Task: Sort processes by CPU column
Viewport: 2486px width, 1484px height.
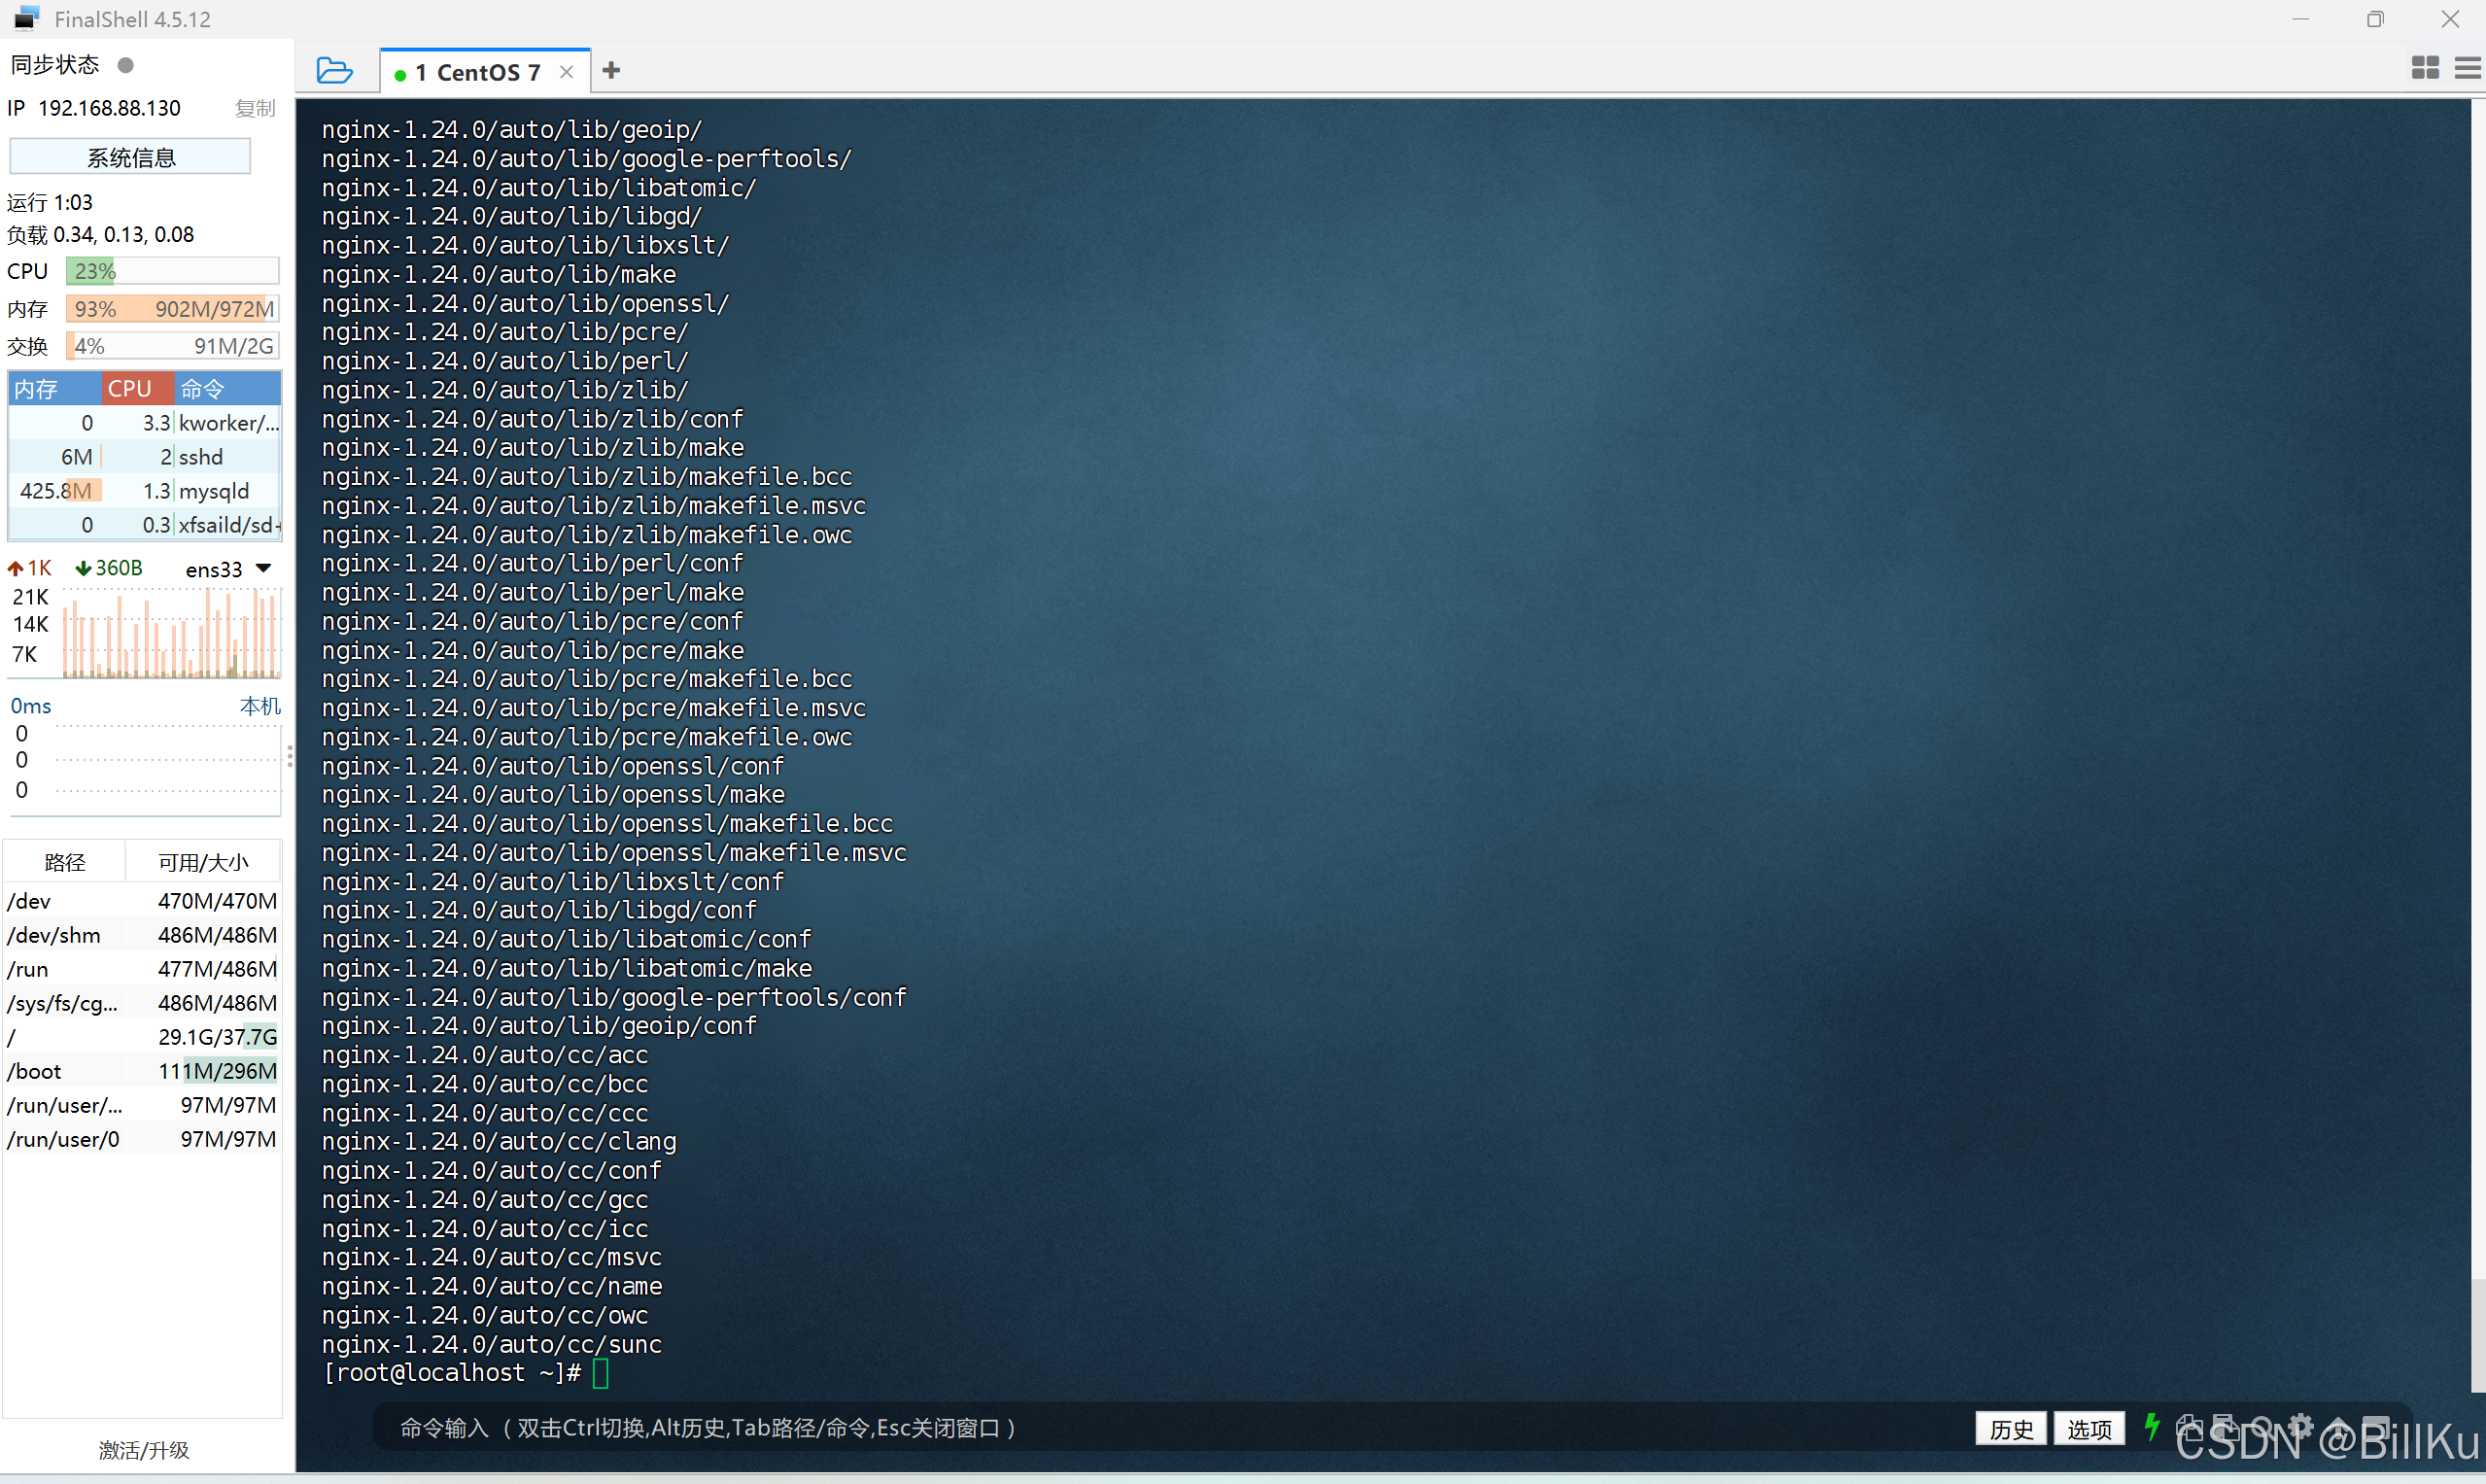Action: [x=138, y=388]
